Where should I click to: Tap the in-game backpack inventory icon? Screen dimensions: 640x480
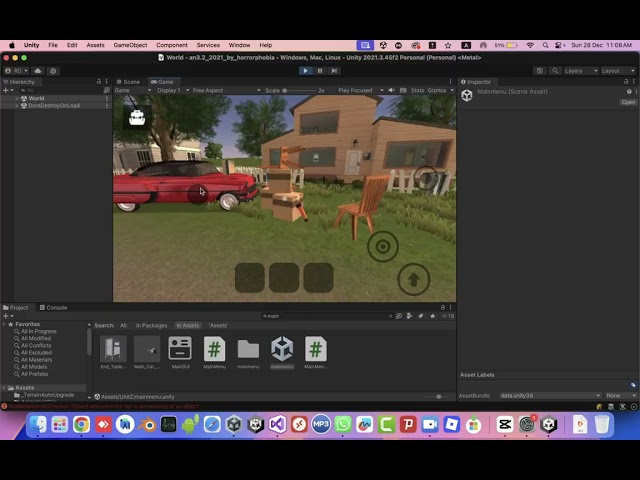[x=137, y=118]
